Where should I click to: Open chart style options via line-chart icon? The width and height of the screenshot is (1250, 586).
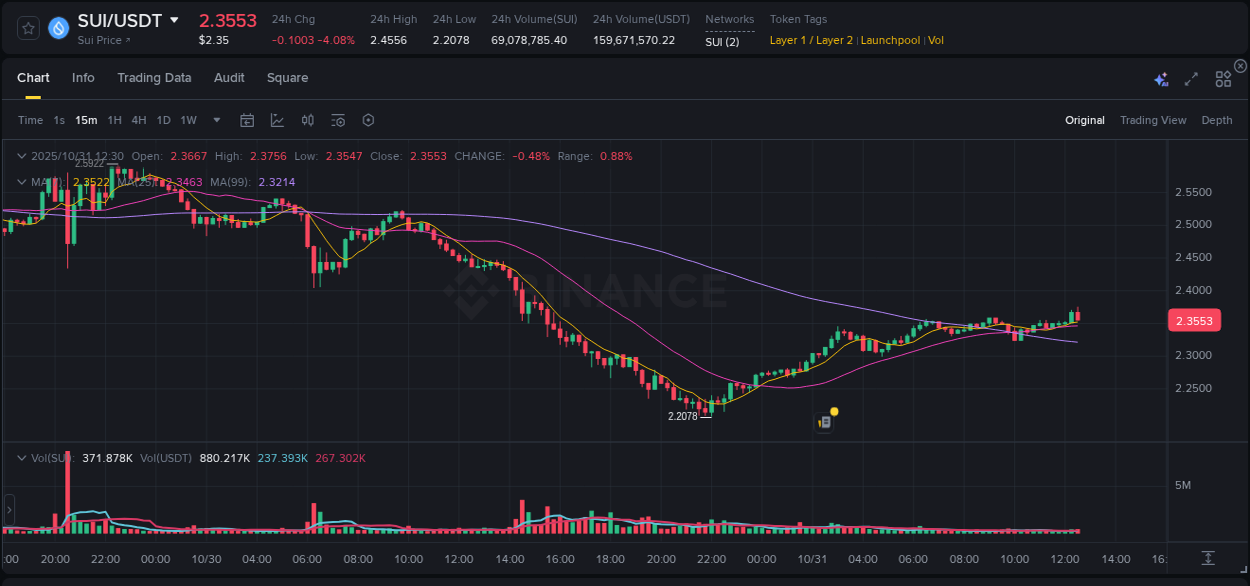point(277,119)
